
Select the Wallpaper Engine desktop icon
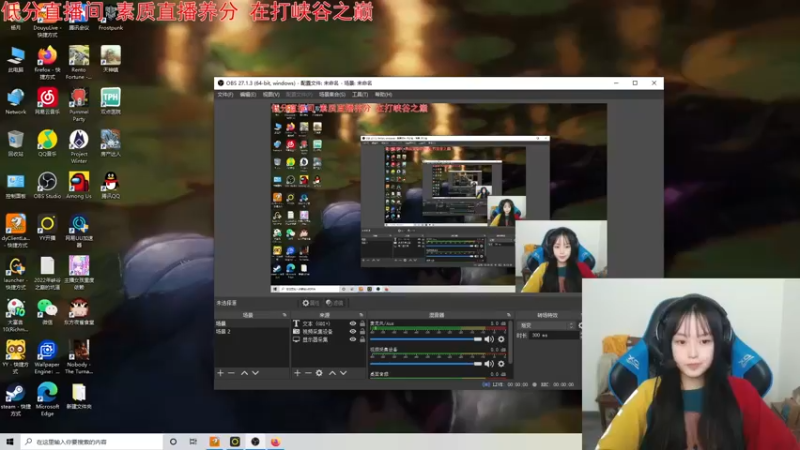tap(47, 358)
